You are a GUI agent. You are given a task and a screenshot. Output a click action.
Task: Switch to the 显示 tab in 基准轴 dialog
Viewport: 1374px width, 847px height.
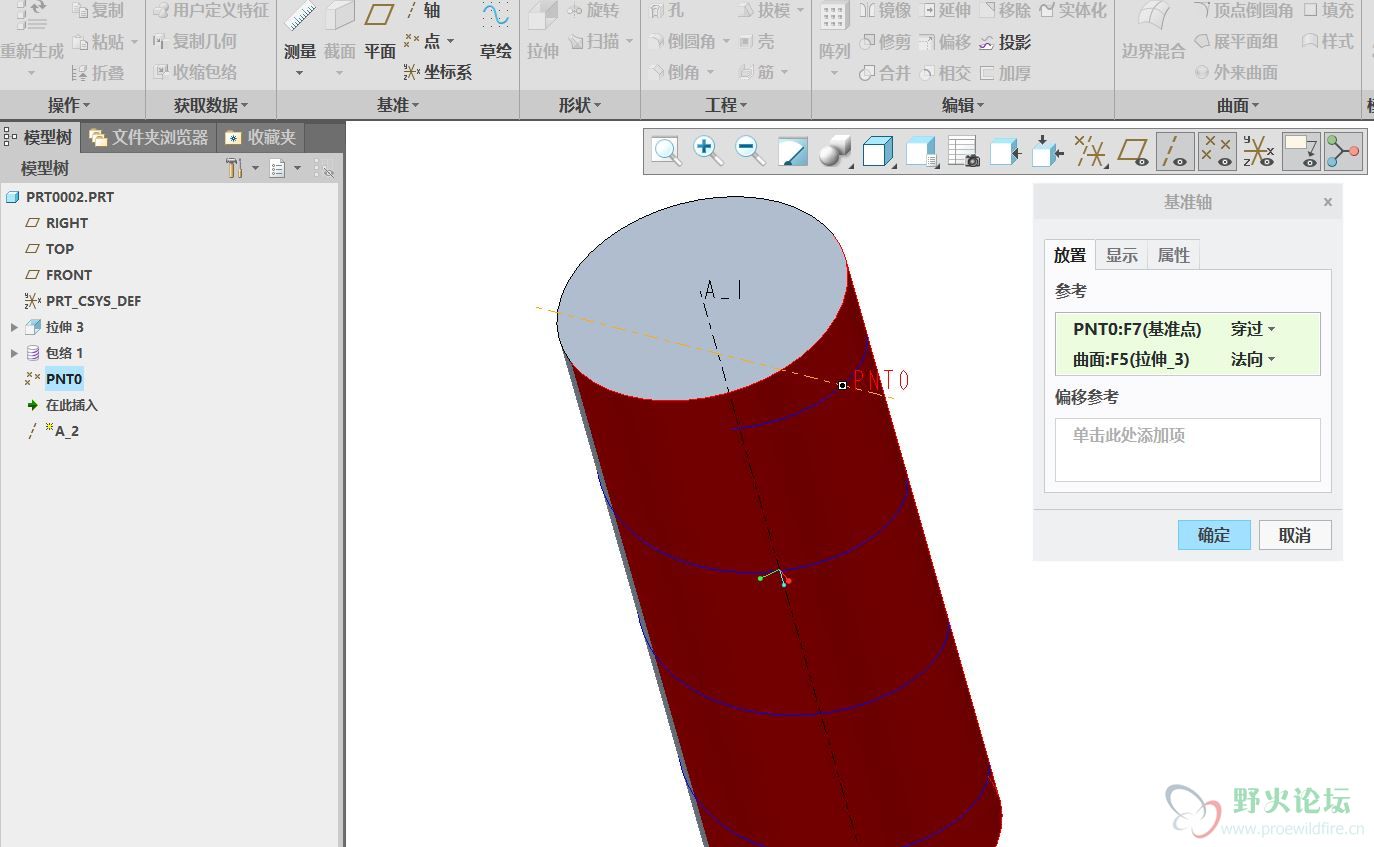coord(1121,255)
